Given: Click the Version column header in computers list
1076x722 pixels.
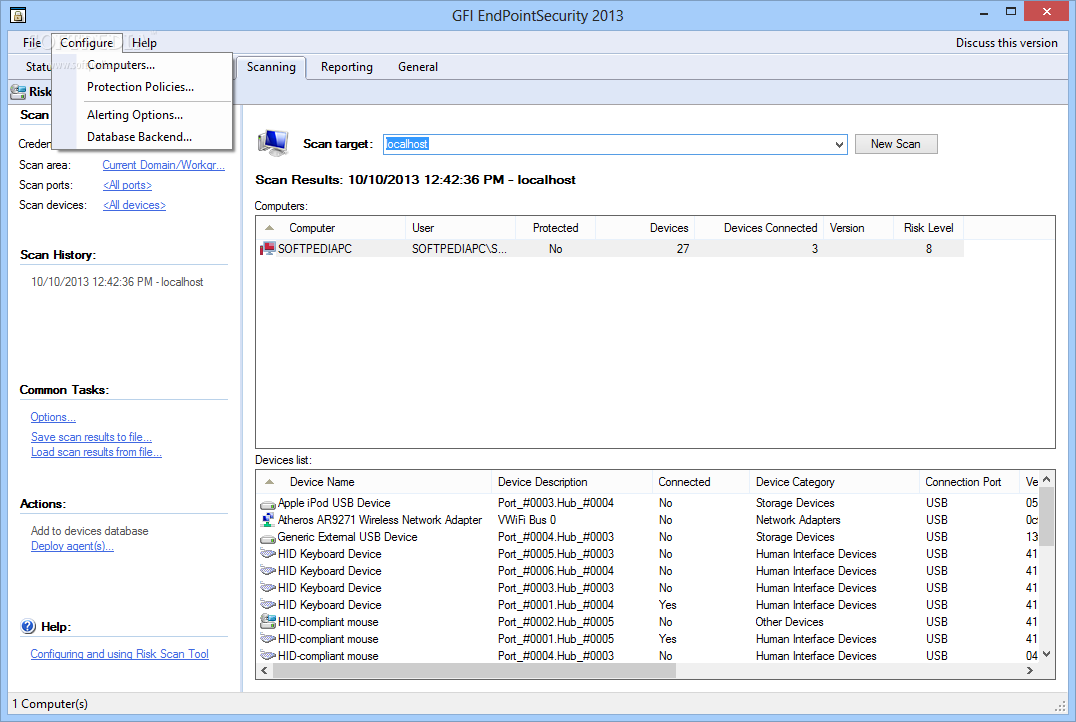Looking at the screenshot, I should 858,228.
